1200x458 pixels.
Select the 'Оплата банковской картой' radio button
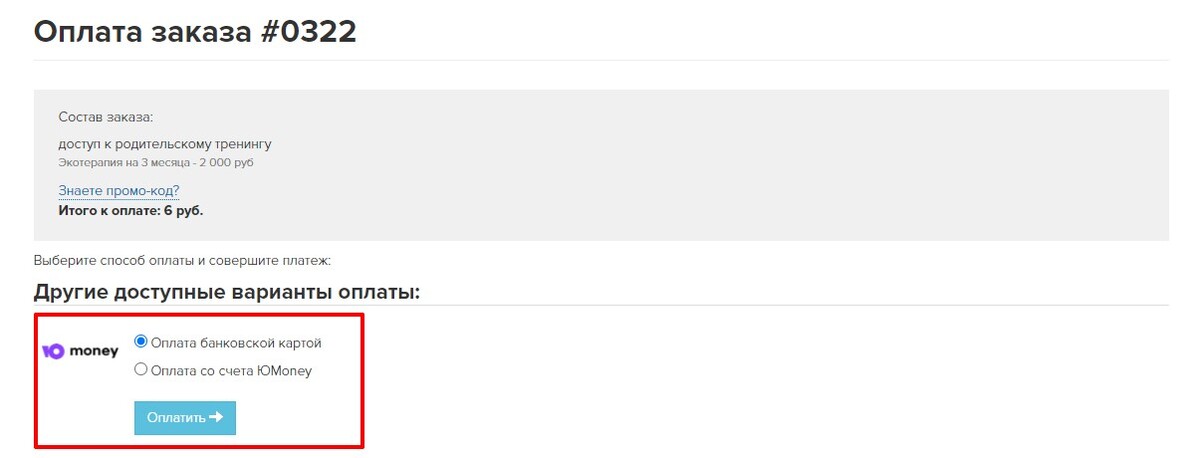(141, 342)
